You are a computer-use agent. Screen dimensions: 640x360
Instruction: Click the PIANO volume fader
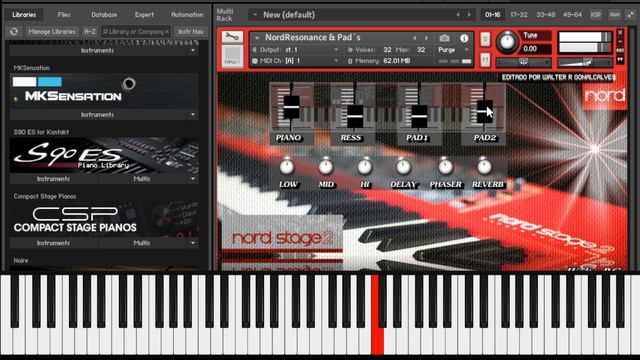291,107
